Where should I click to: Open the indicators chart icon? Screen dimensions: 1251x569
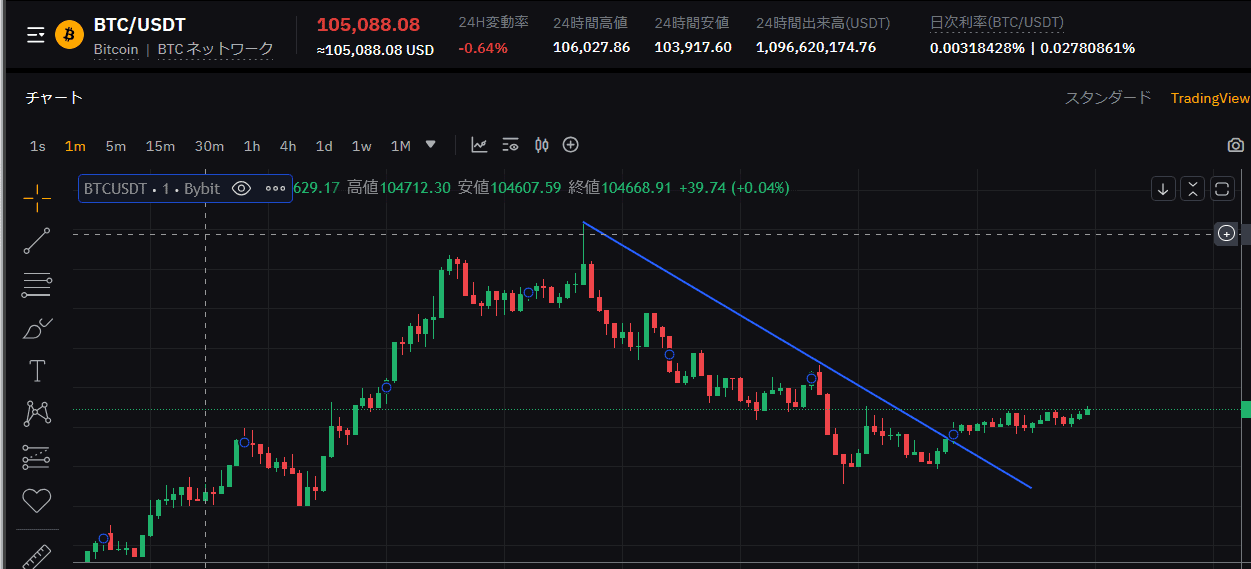480,145
